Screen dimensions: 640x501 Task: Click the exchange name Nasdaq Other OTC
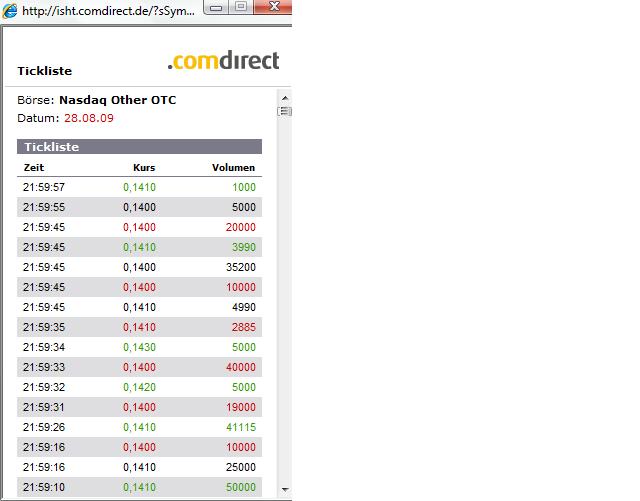tap(118, 100)
